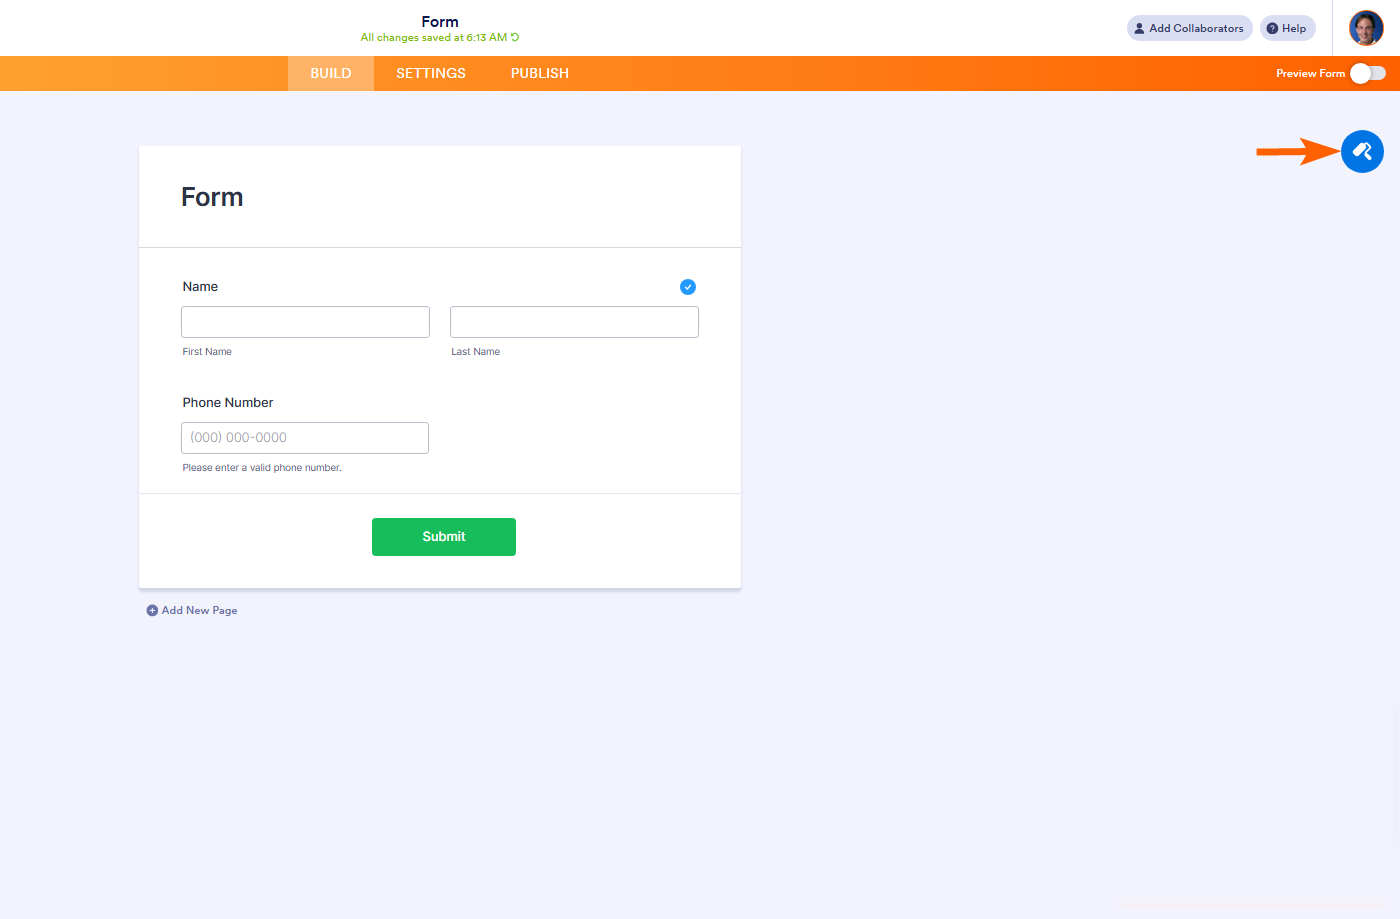Switch to the BUILD tab

click(x=331, y=73)
